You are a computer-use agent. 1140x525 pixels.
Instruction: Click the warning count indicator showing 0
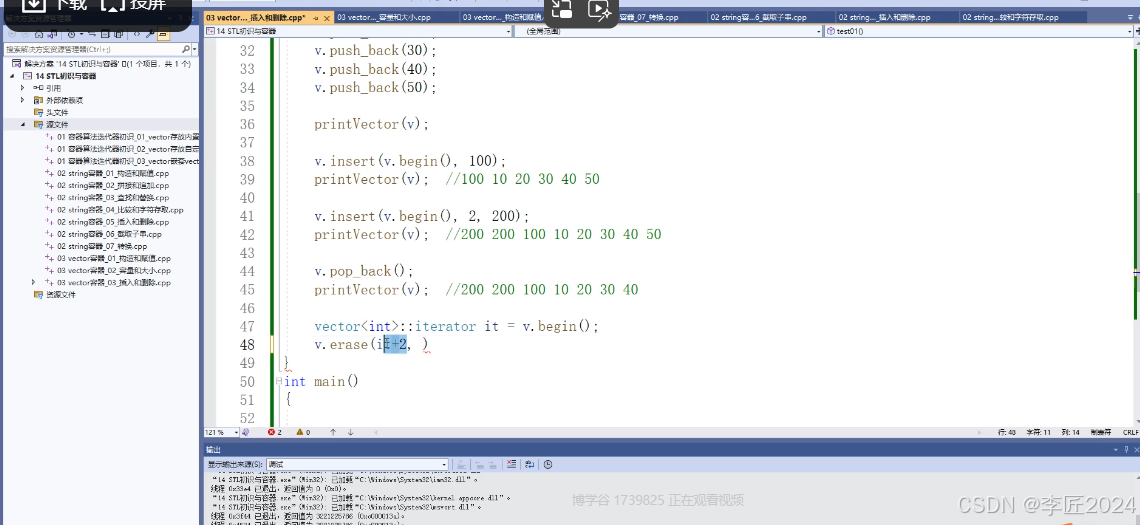click(x=303, y=432)
